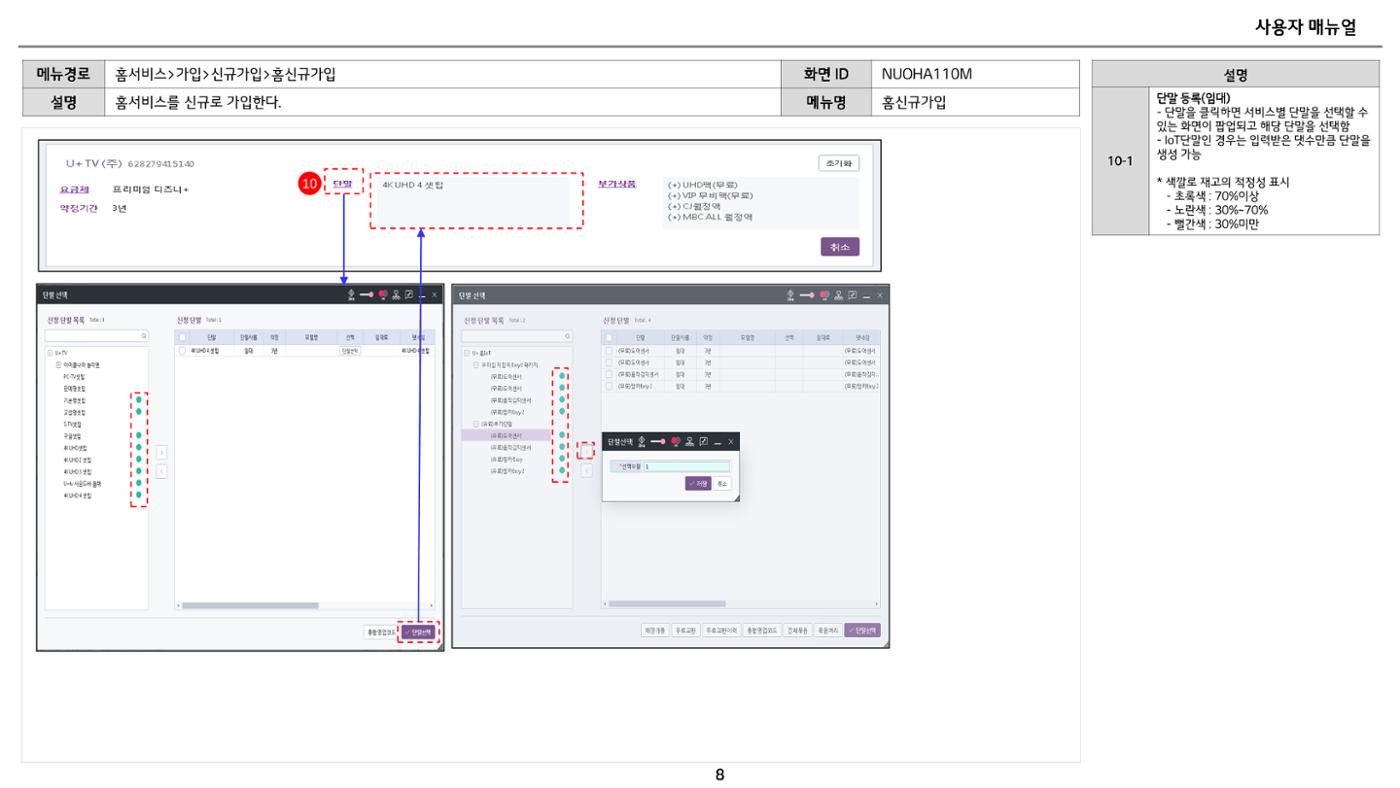The image size is (1400, 788).
Task: Check the (무료)멀티Easy2 table row checkbox
Action: point(609,386)
